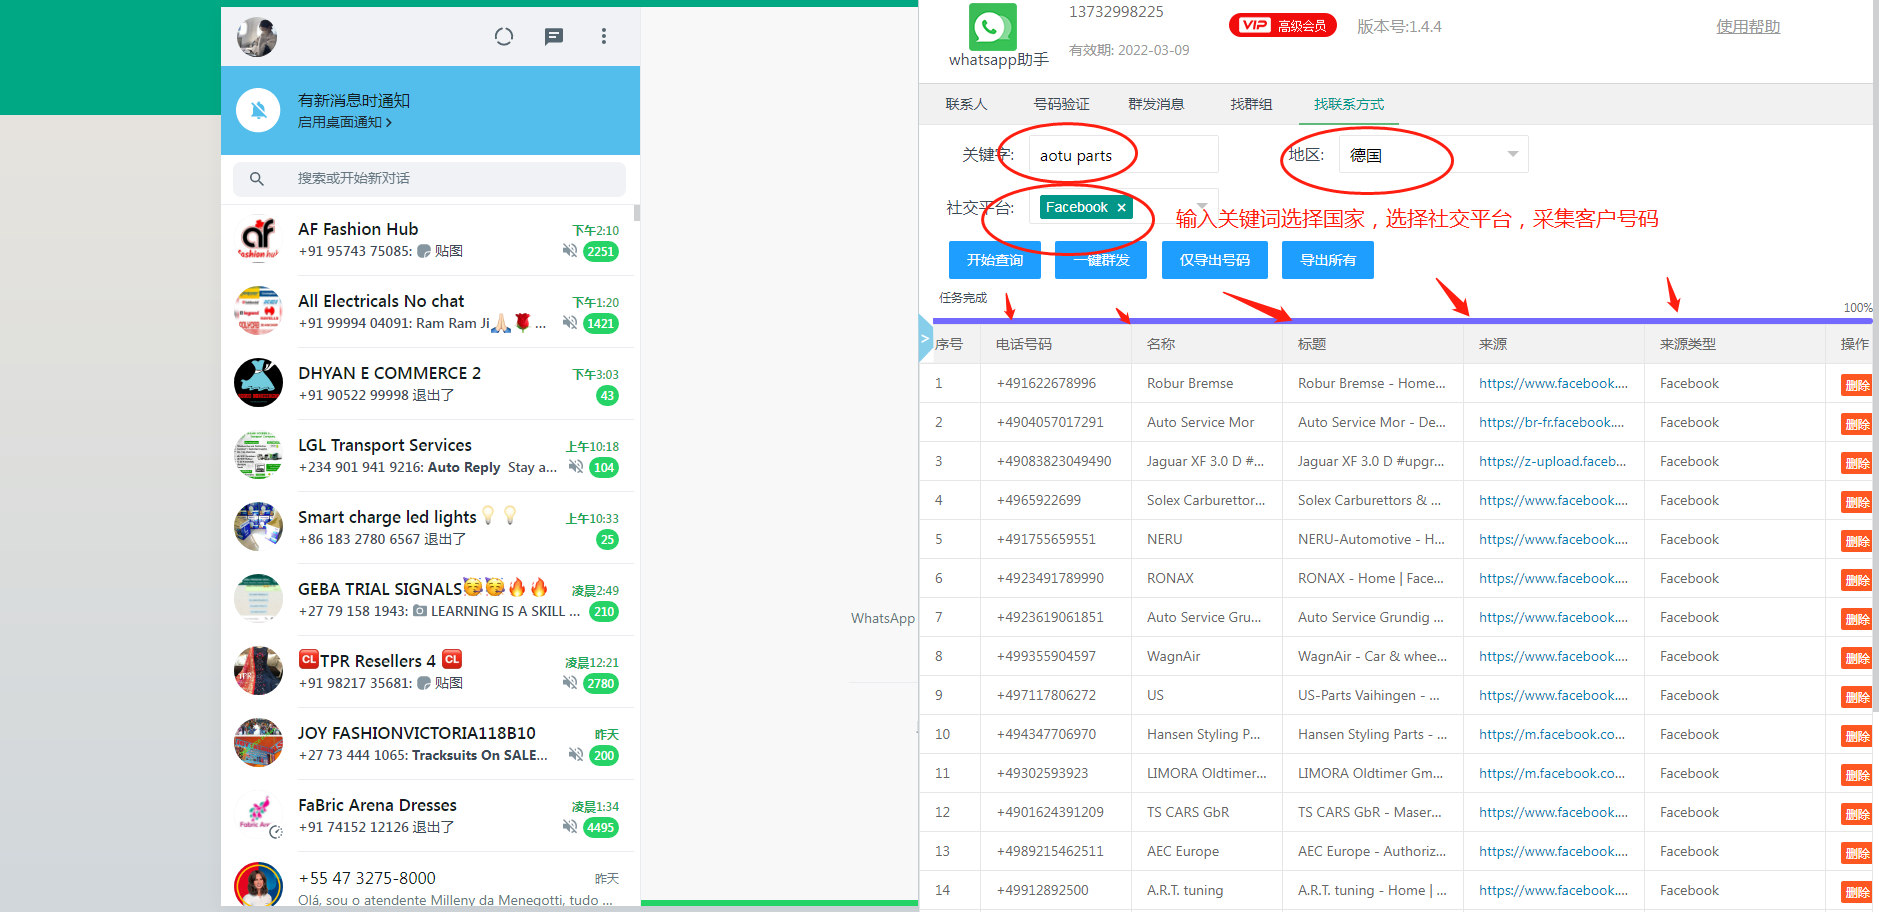The width and height of the screenshot is (1879, 912).
Task: Select phone number +4923491789990
Action: point(1050,578)
